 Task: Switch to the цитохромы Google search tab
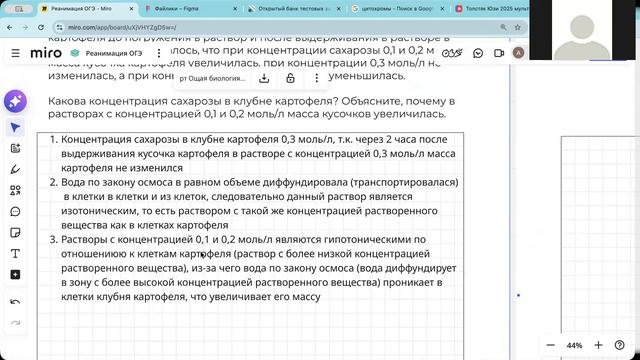tap(398, 9)
